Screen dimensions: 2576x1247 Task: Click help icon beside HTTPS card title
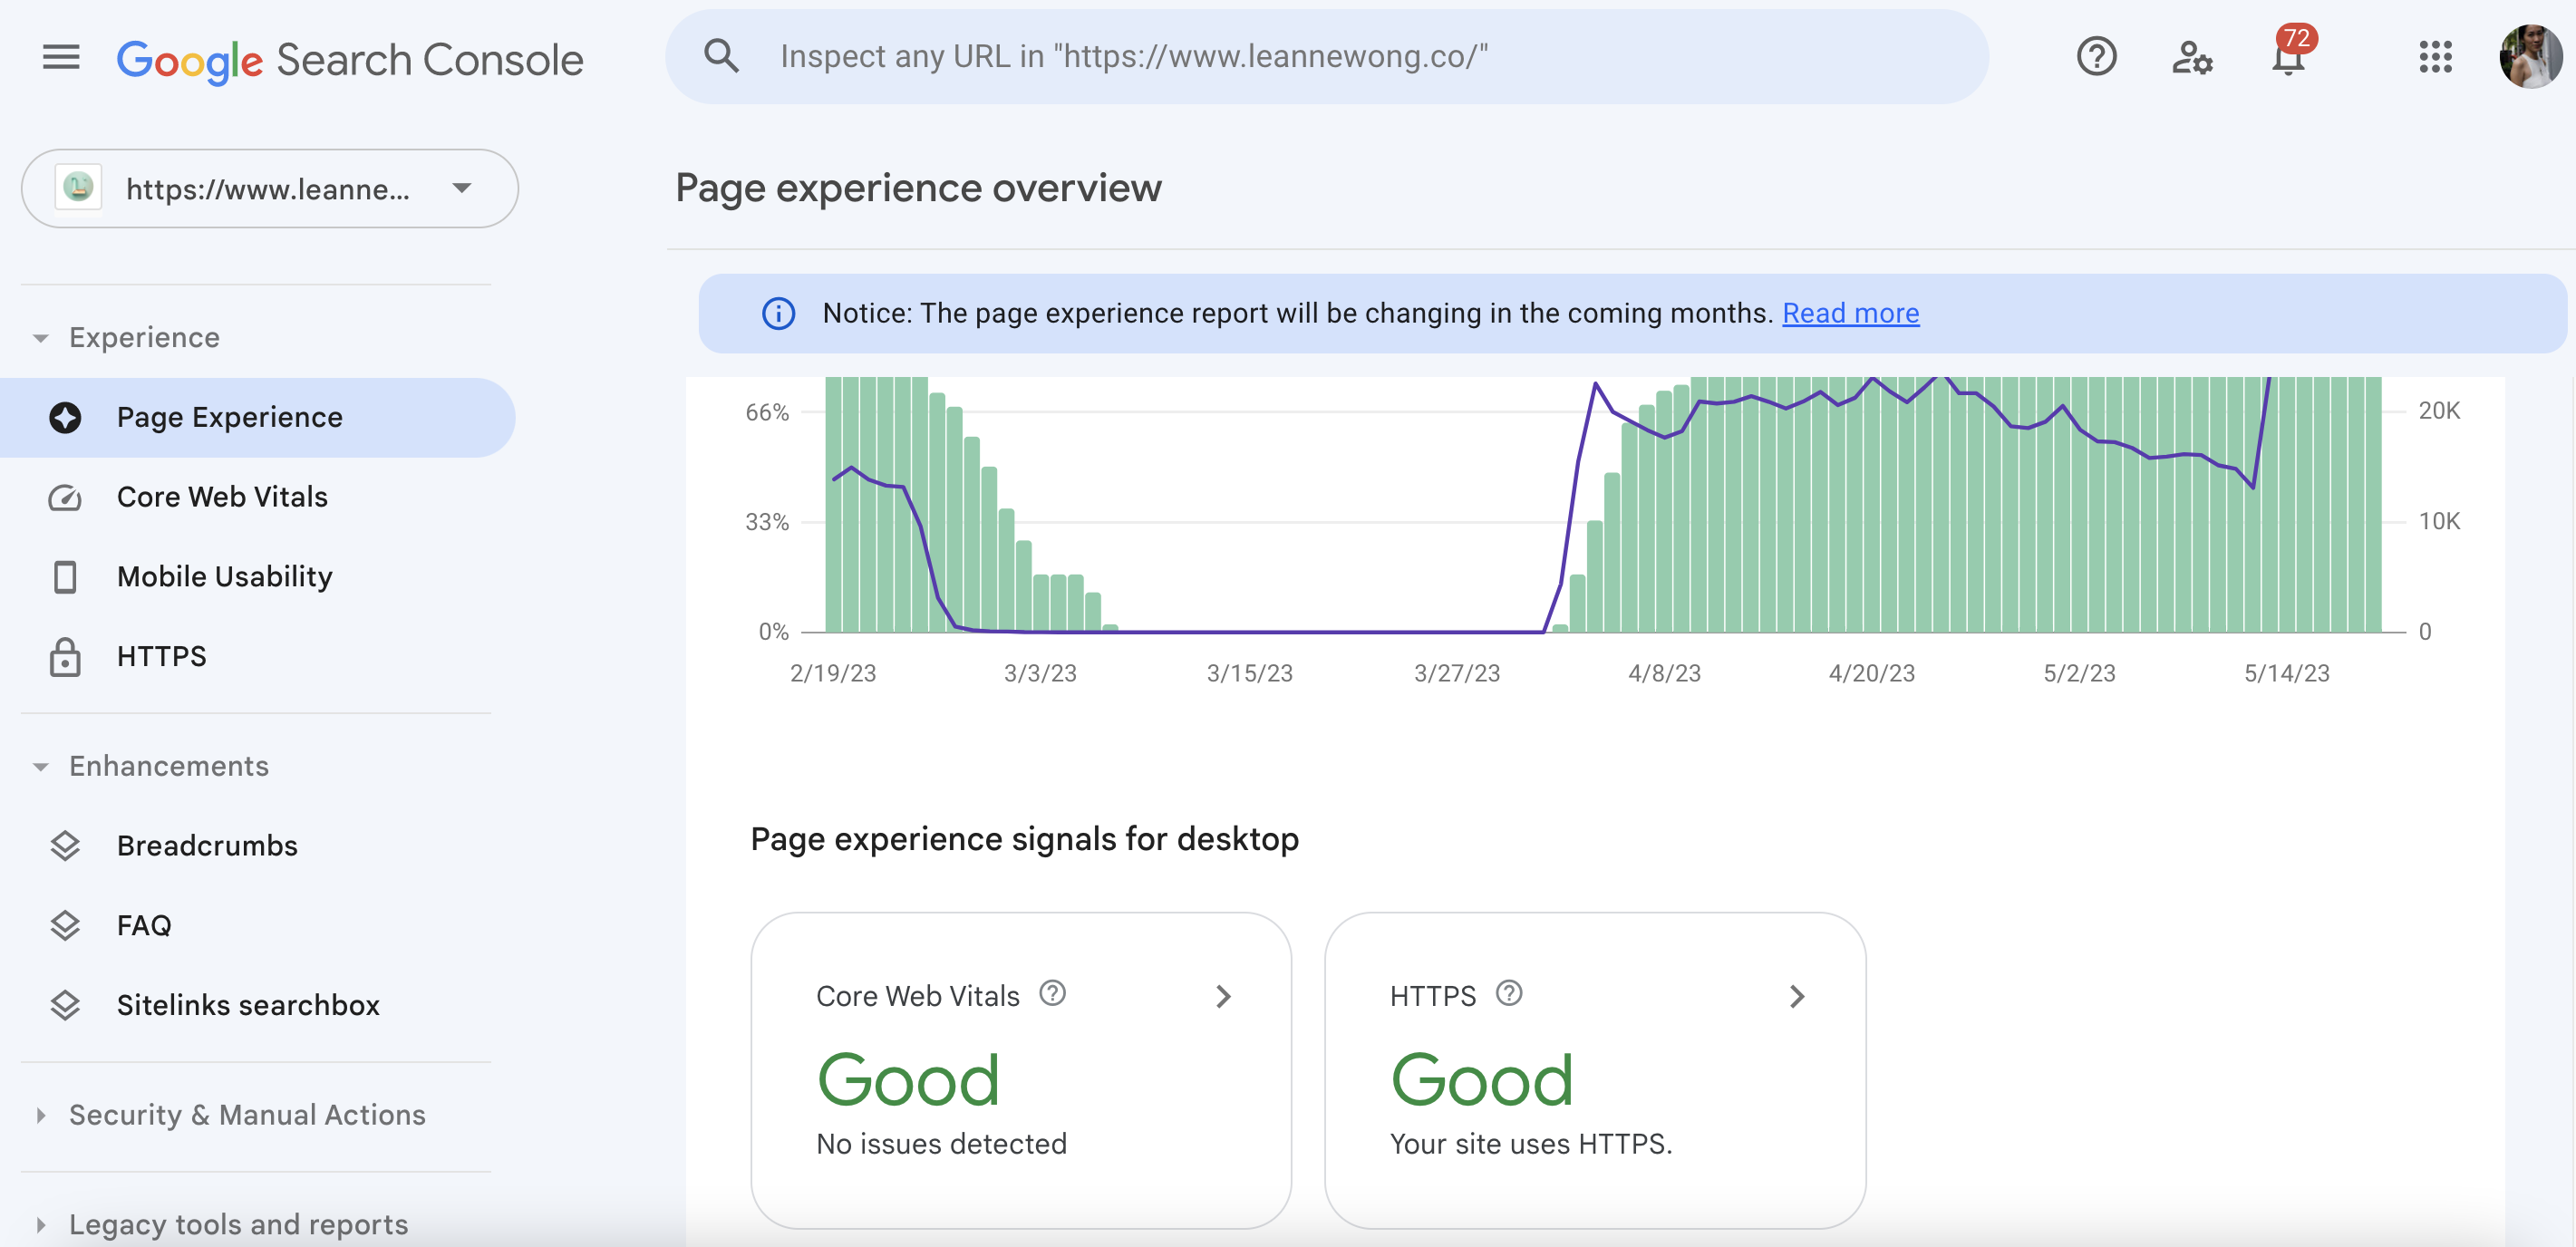tap(1508, 993)
